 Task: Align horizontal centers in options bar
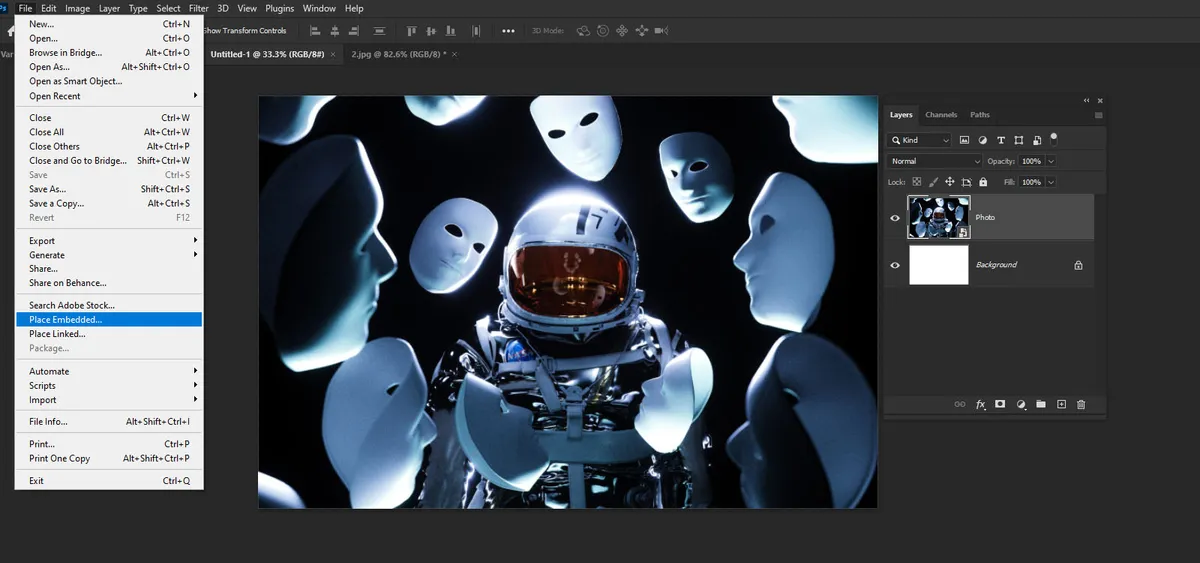coord(334,31)
